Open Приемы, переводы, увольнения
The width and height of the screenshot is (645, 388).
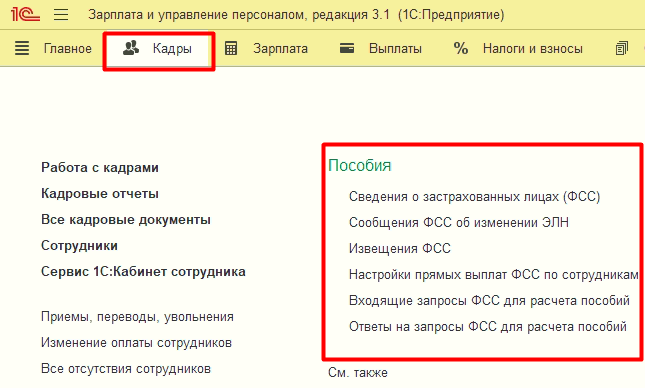(137, 317)
